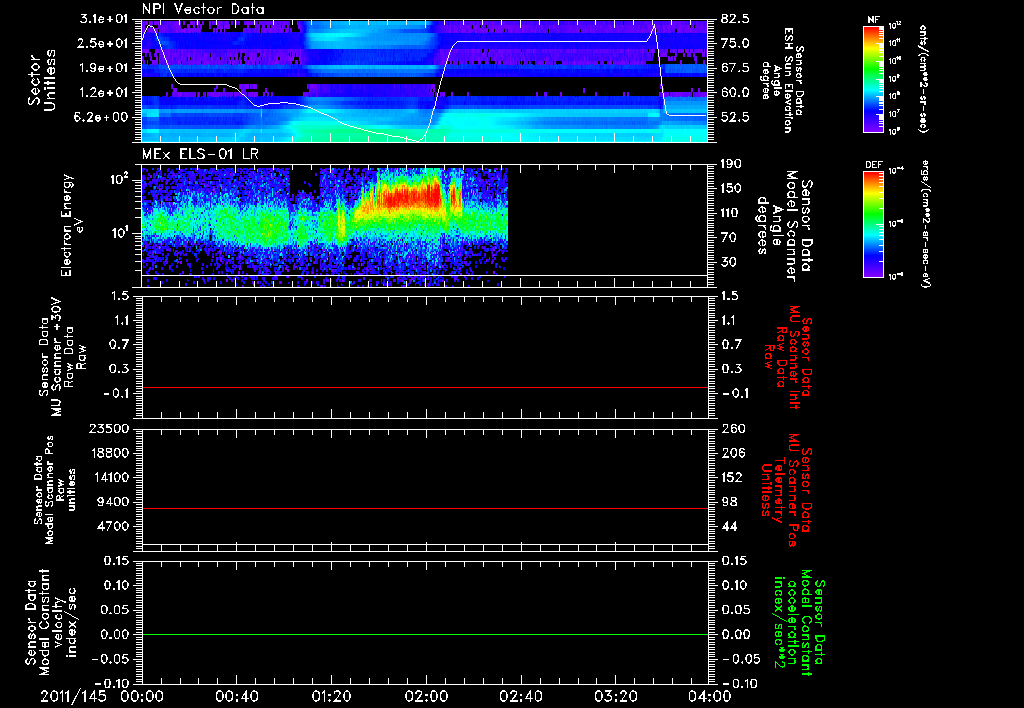1024x708 pixels.
Task: Click the "MEx ELS-01 LR" panel title
Action: click(x=200, y=154)
